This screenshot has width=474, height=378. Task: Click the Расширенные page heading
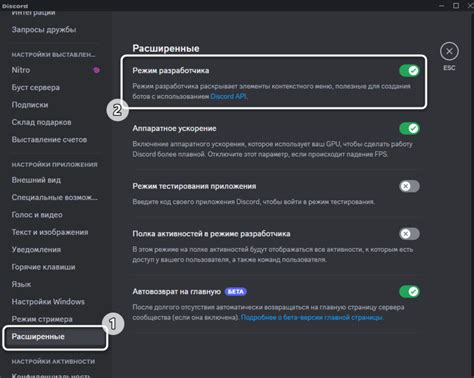pos(166,48)
